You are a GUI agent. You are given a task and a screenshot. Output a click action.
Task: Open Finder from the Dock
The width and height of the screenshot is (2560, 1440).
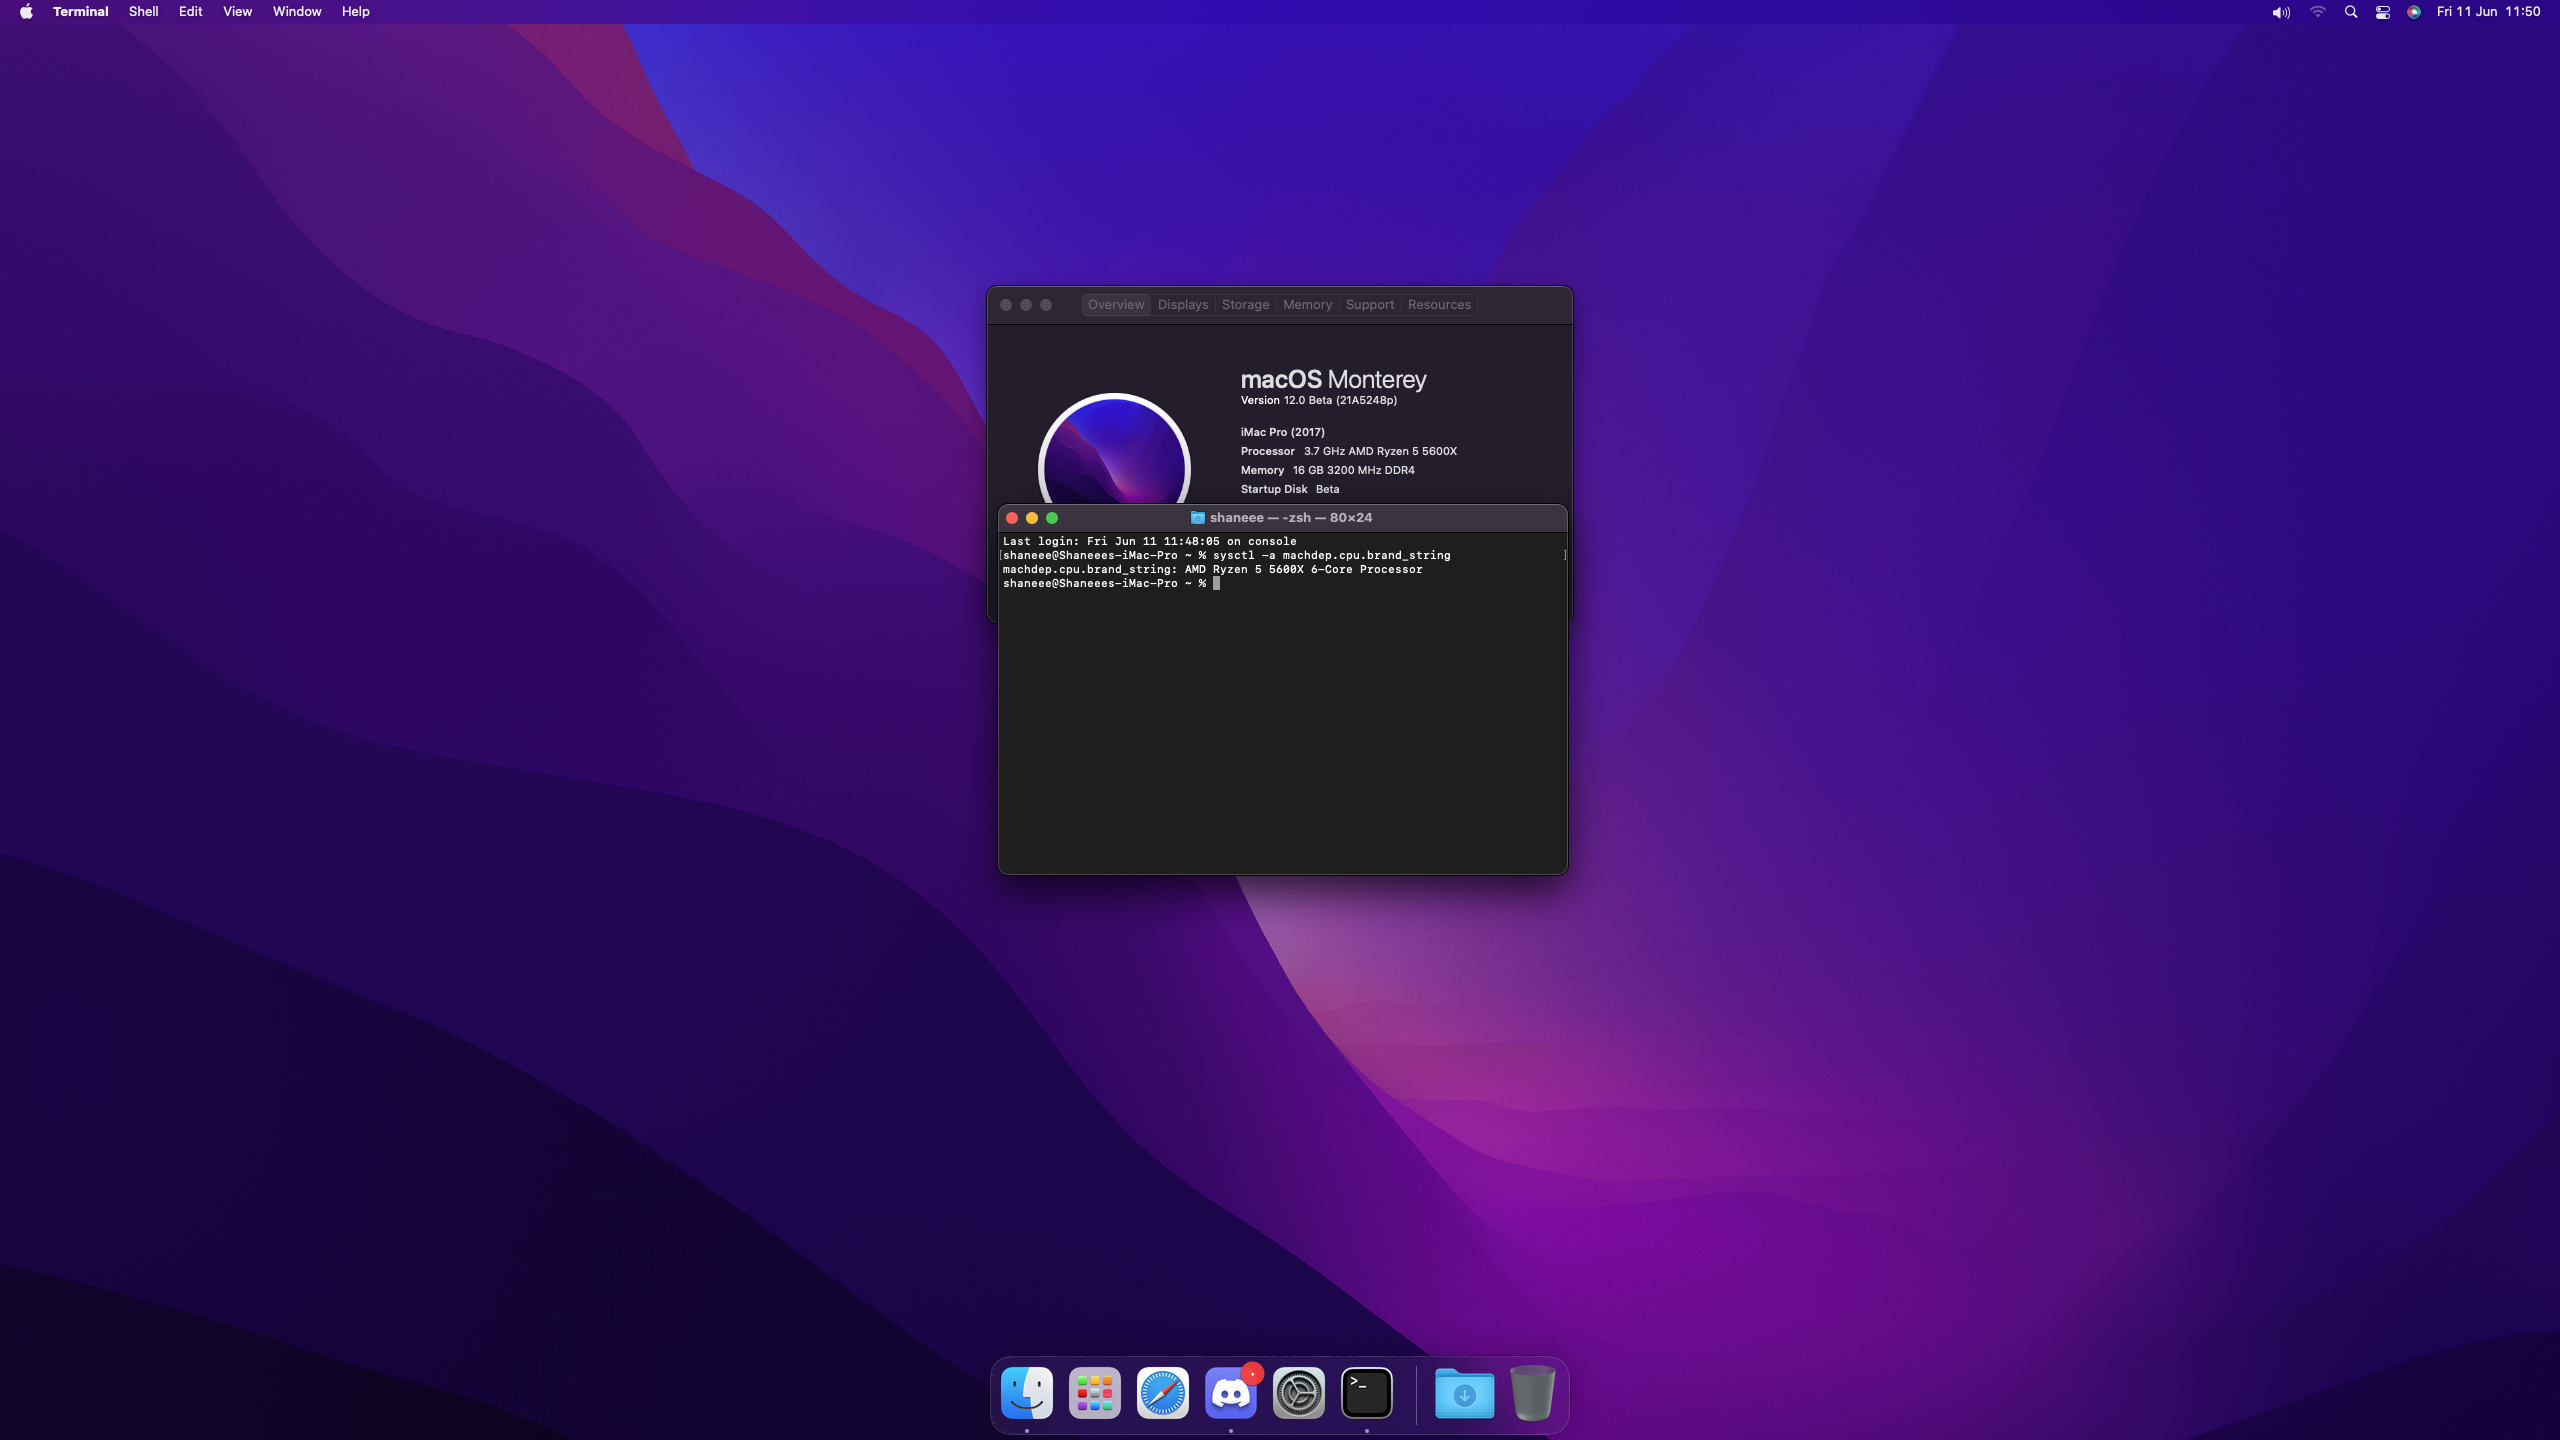(x=1027, y=1393)
